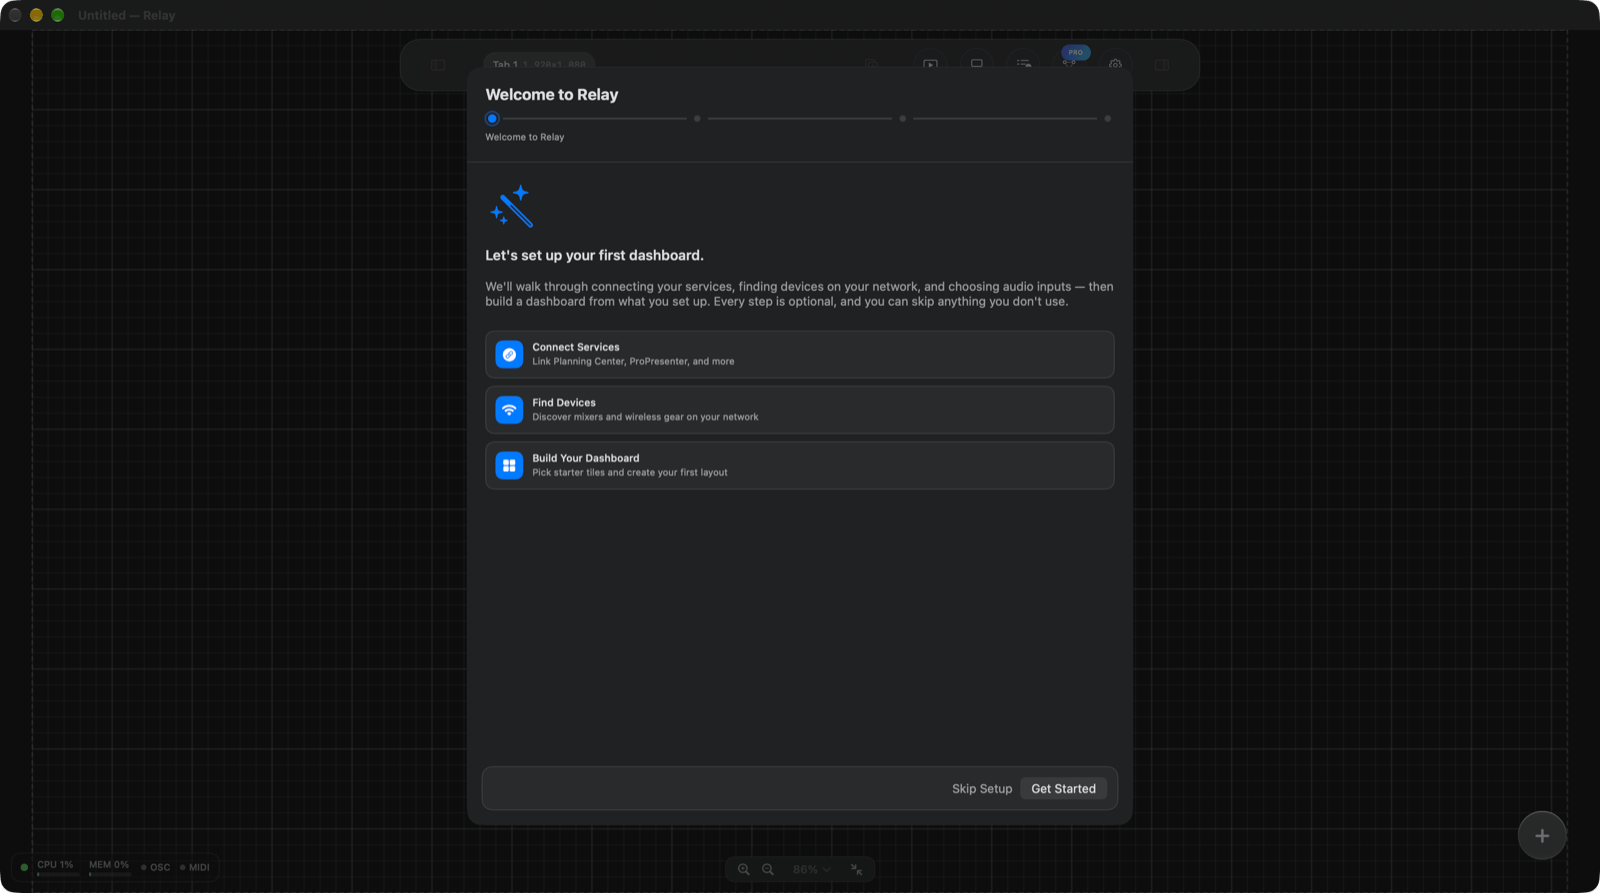The image size is (1600, 893).
Task: Toggle the right sidebar panel icon
Action: pyautogui.click(x=1162, y=64)
